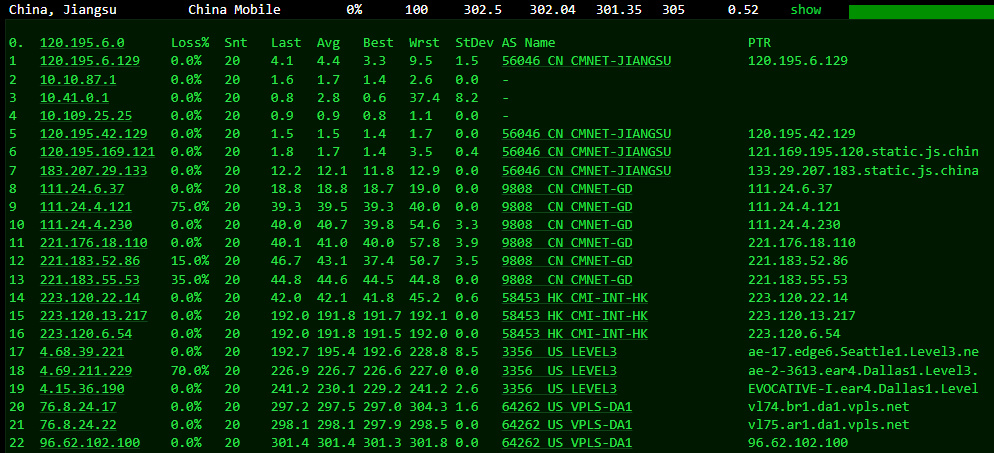This screenshot has height=453, width=994.
Task: Click the 10.109.25.25 IP link
Action: pyautogui.click(x=82, y=116)
